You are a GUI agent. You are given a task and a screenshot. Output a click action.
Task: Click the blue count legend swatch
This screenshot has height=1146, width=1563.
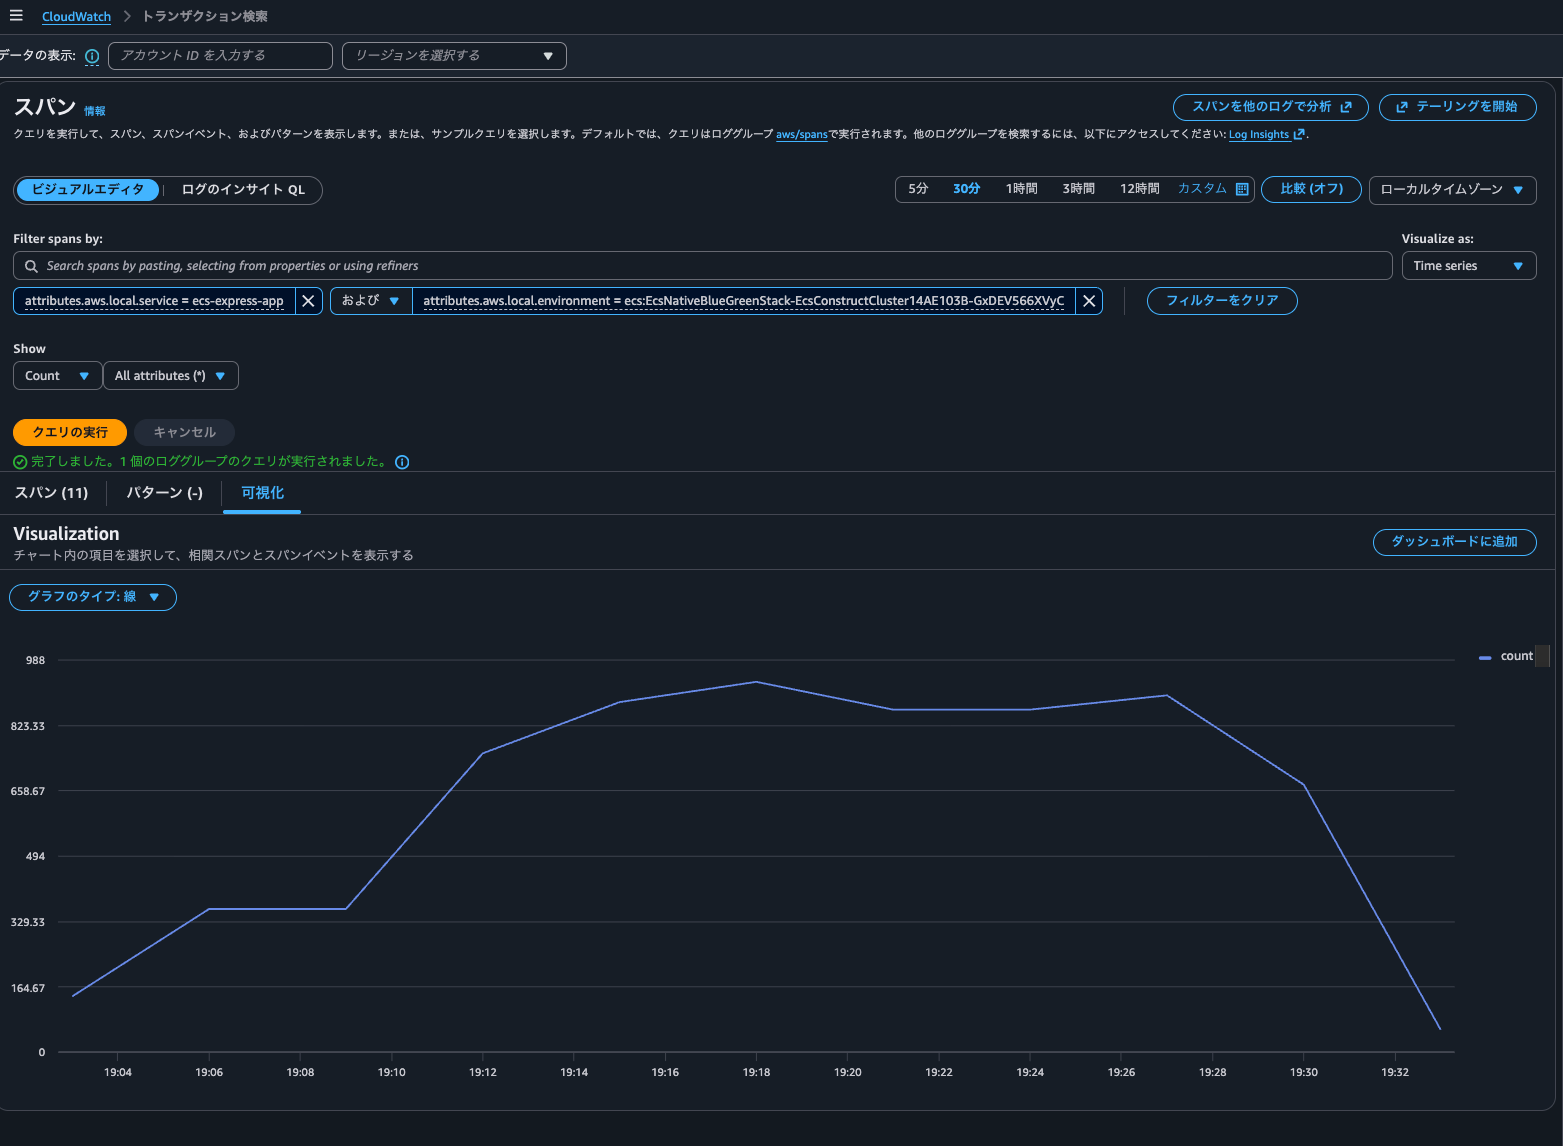click(1484, 656)
